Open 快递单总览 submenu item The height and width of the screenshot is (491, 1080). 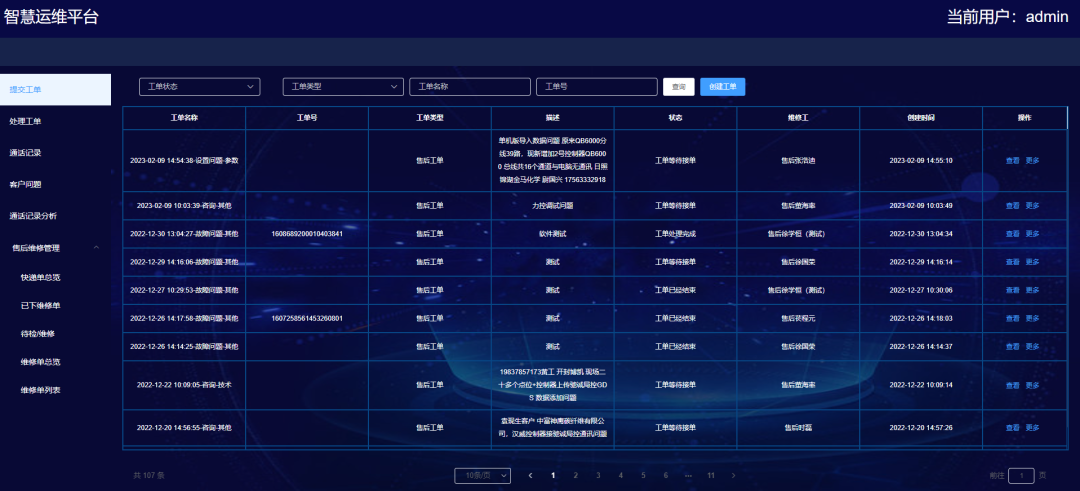click(x=40, y=278)
